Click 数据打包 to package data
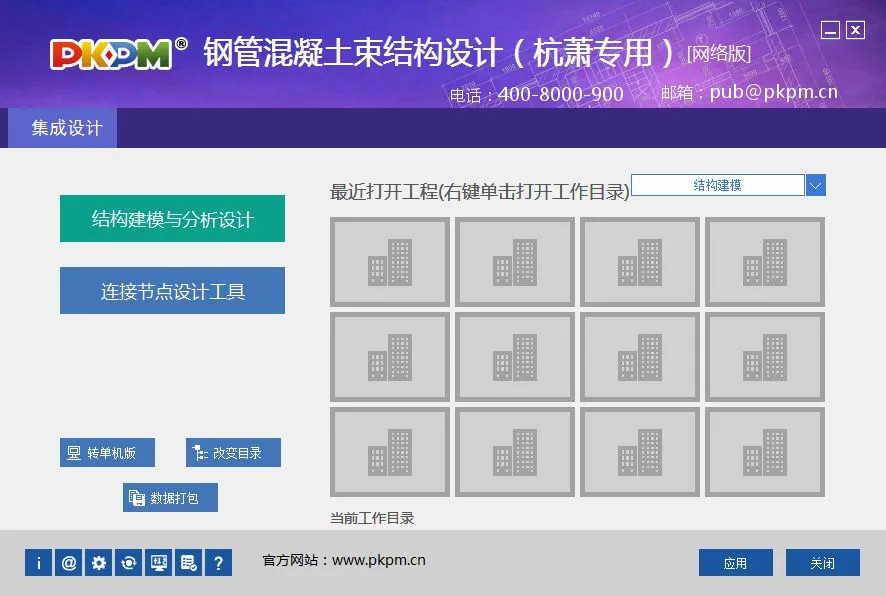The width and height of the screenshot is (886, 596). tap(170, 498)
